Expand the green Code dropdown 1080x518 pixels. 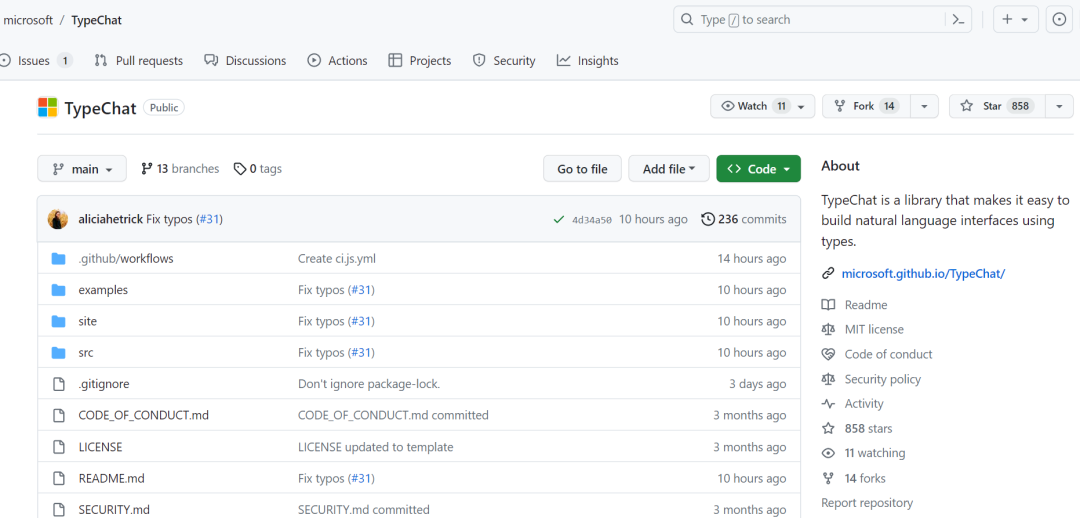(x=758, y=169)
